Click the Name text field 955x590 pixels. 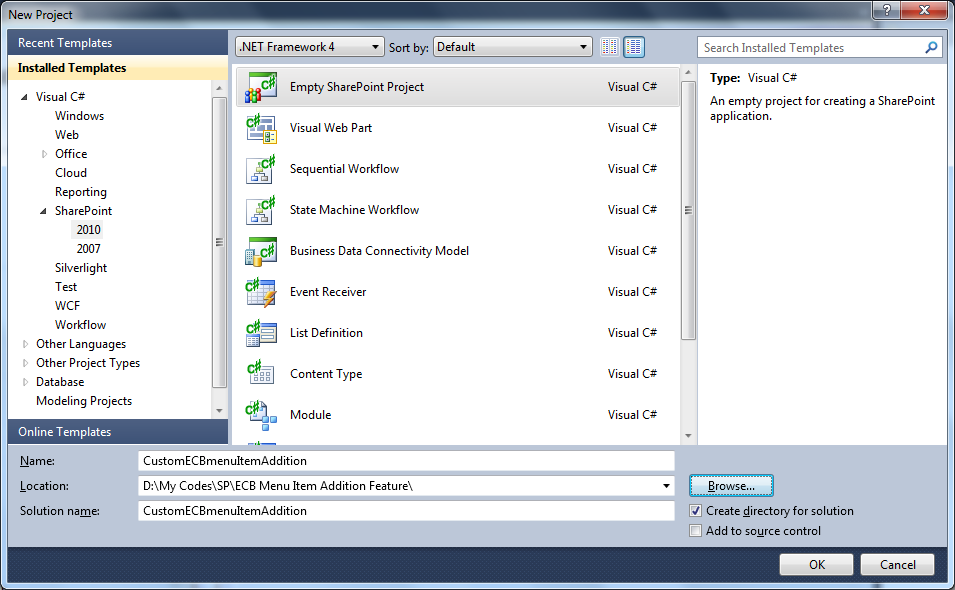tap(406, 461)
